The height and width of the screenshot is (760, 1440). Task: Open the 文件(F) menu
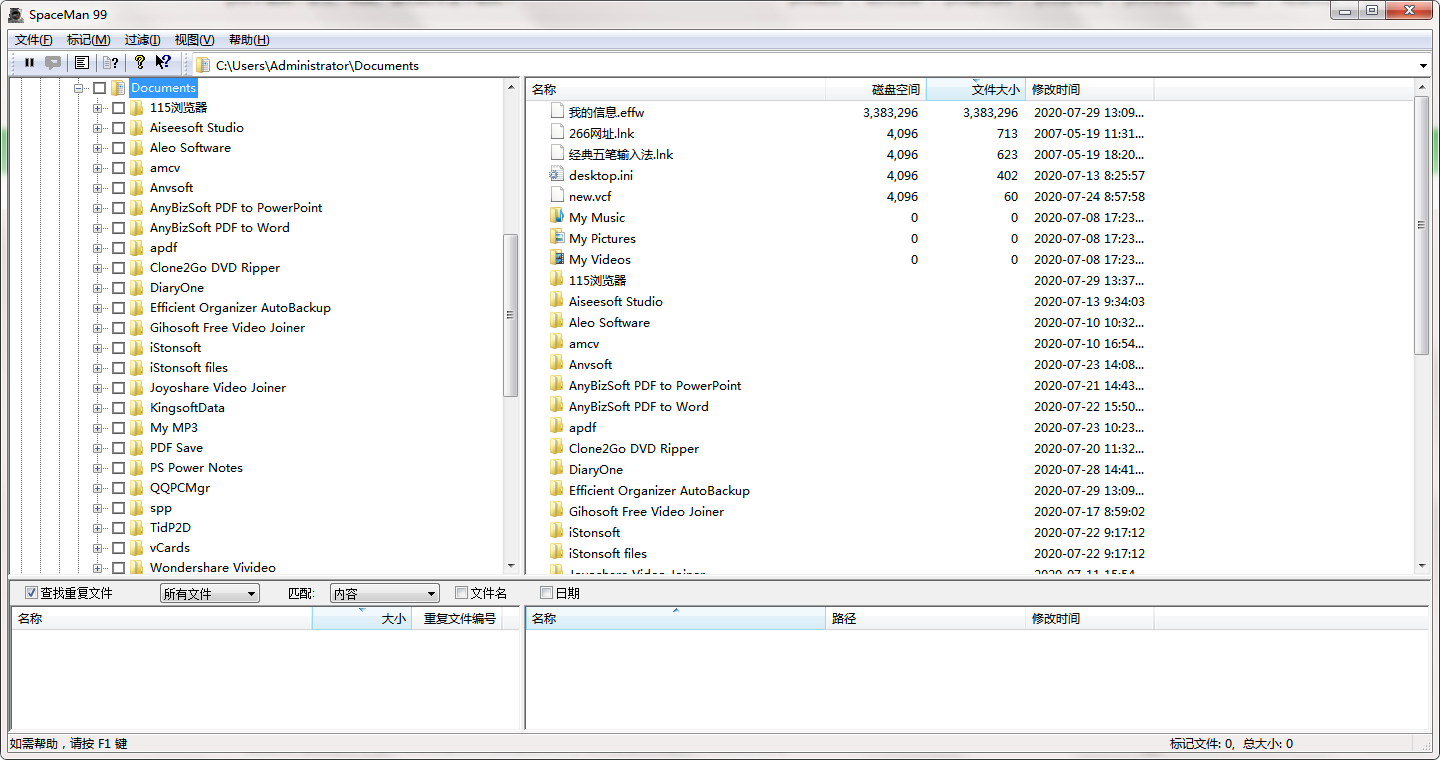click(x=34, y=40)
